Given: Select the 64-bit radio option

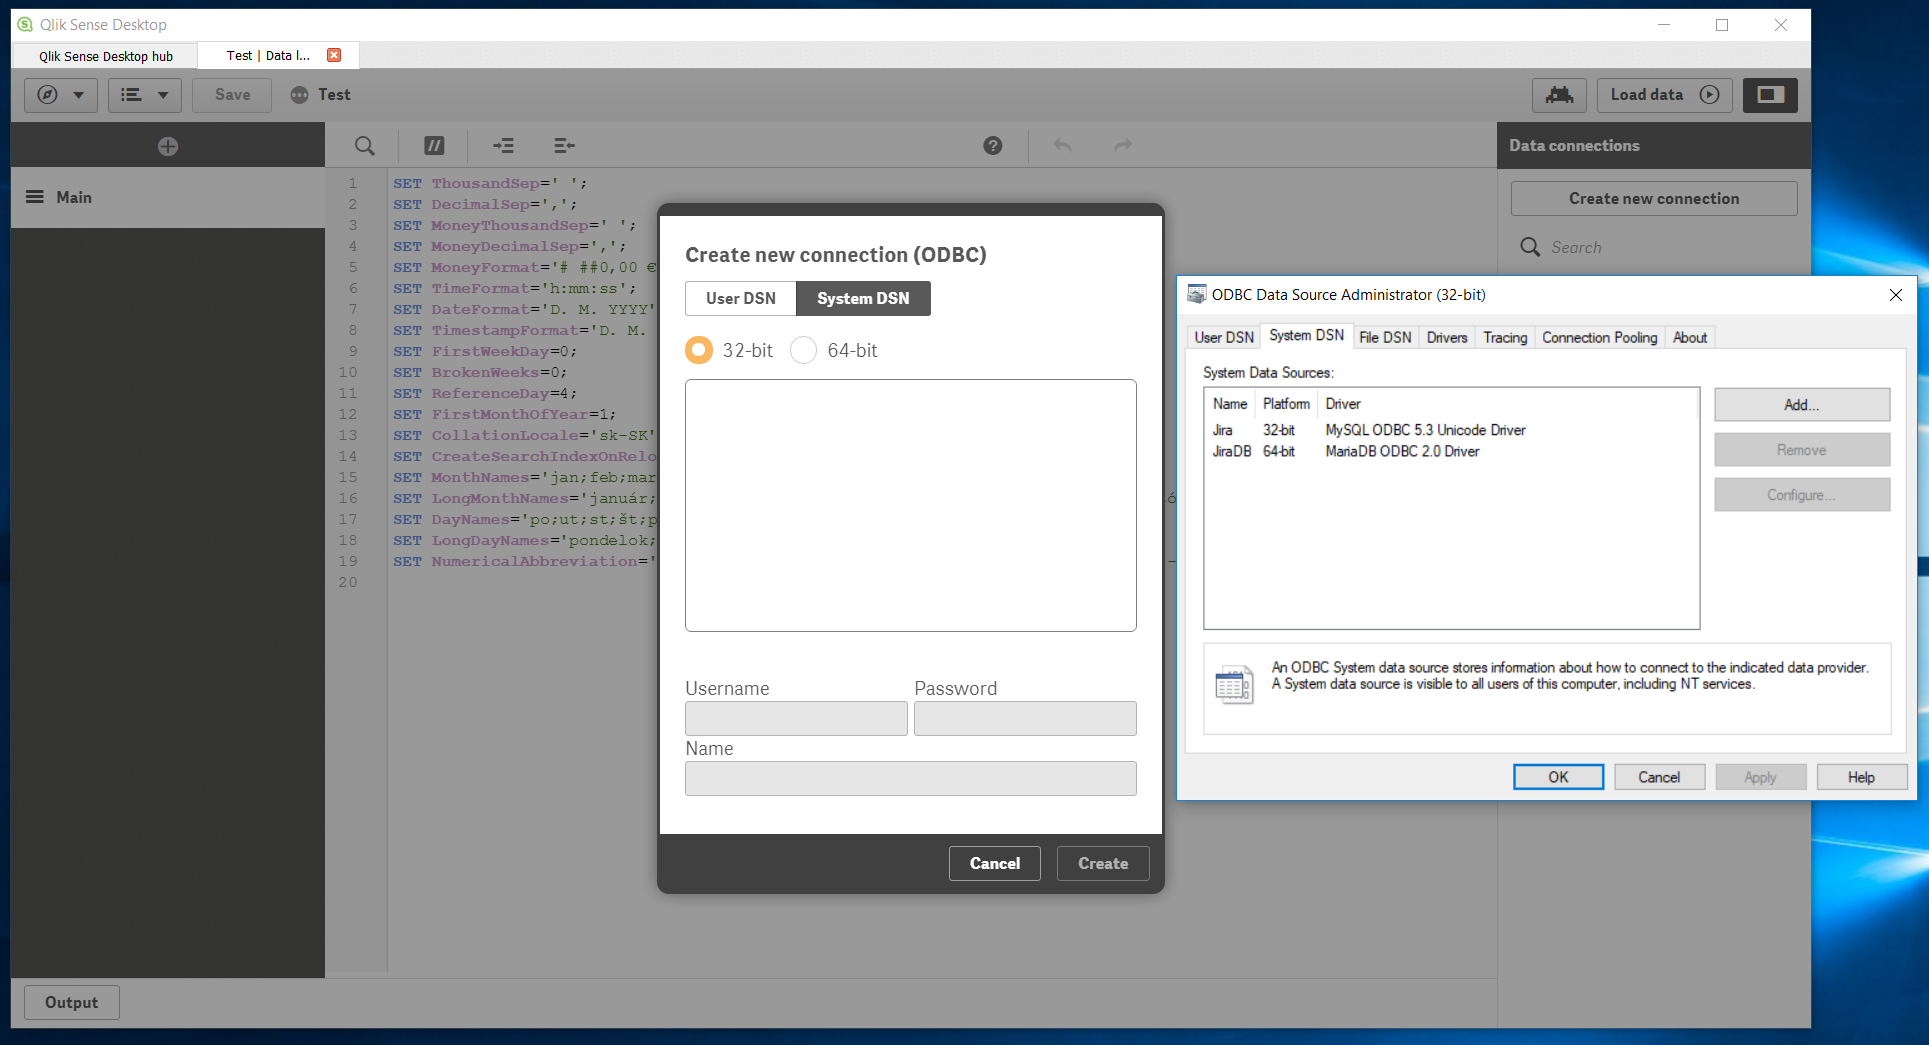Looking at the screenshot, I should coord(804,350).
